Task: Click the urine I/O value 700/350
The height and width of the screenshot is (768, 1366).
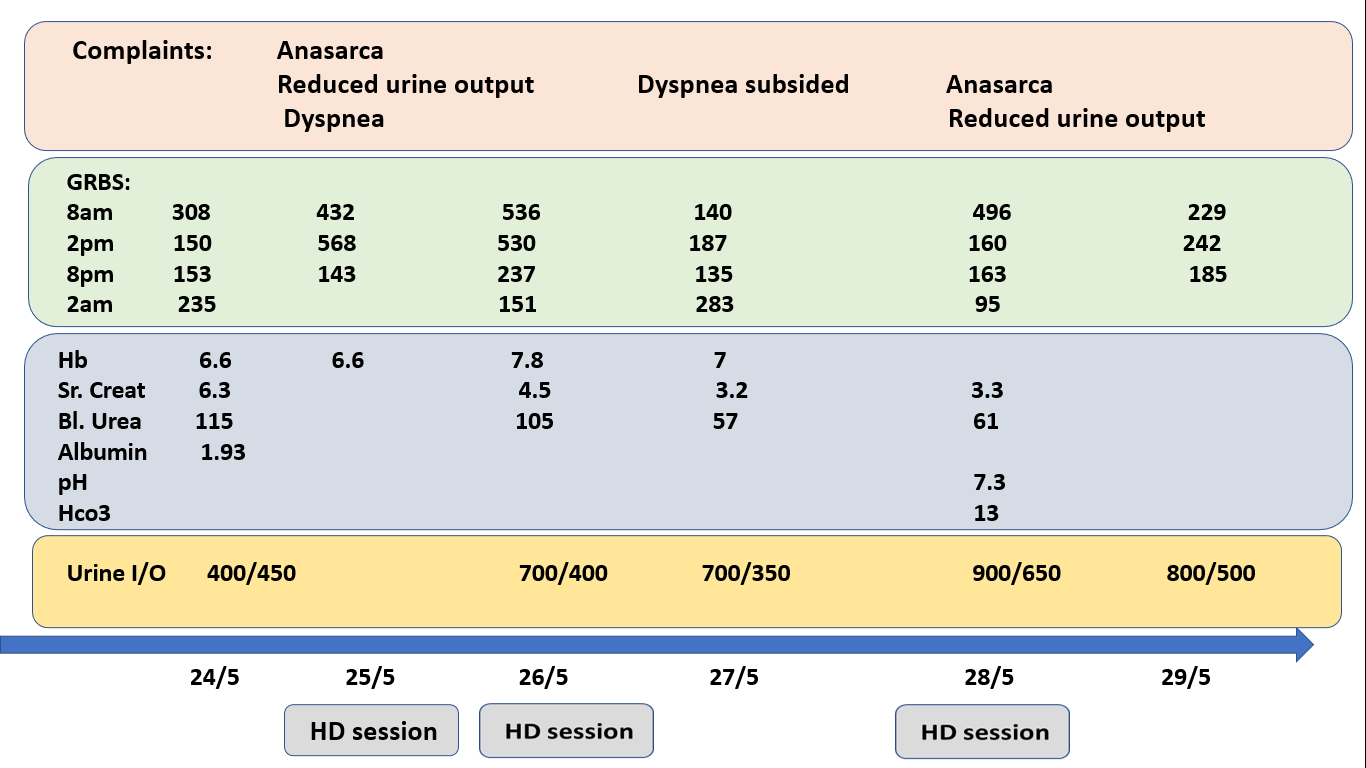Action: [746, 574]
